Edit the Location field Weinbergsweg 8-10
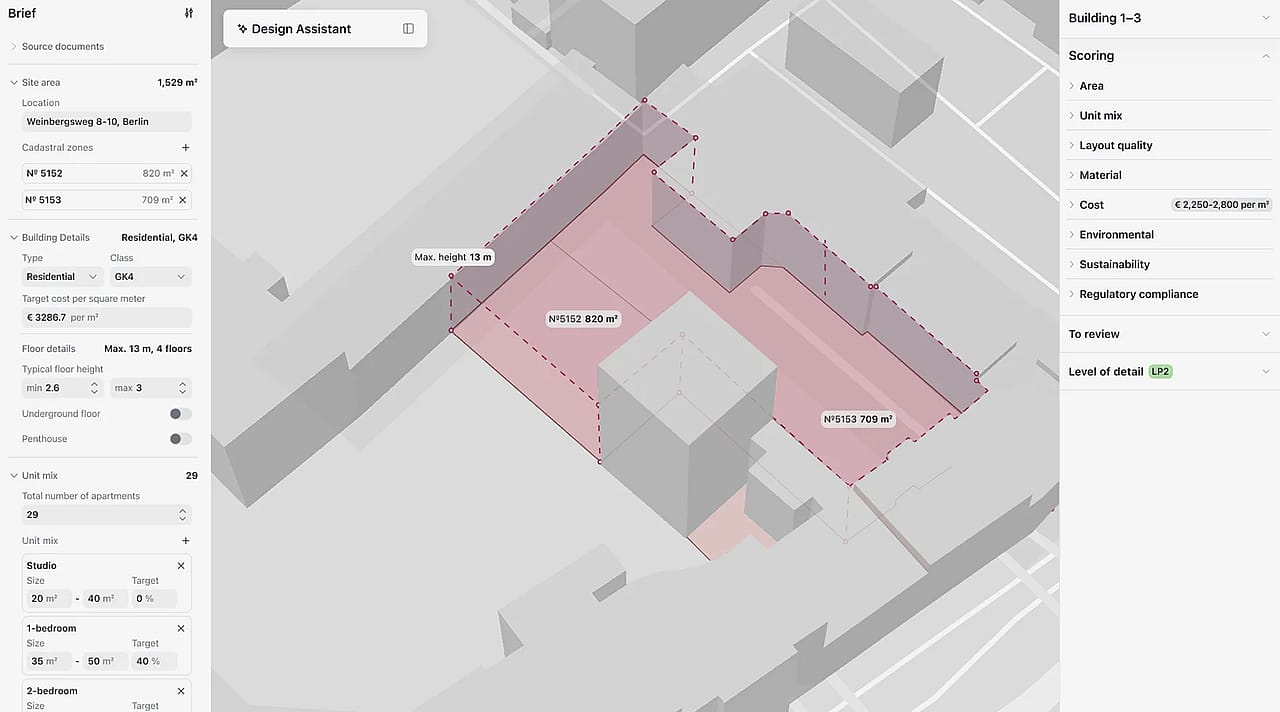 [x=107, y=122]
